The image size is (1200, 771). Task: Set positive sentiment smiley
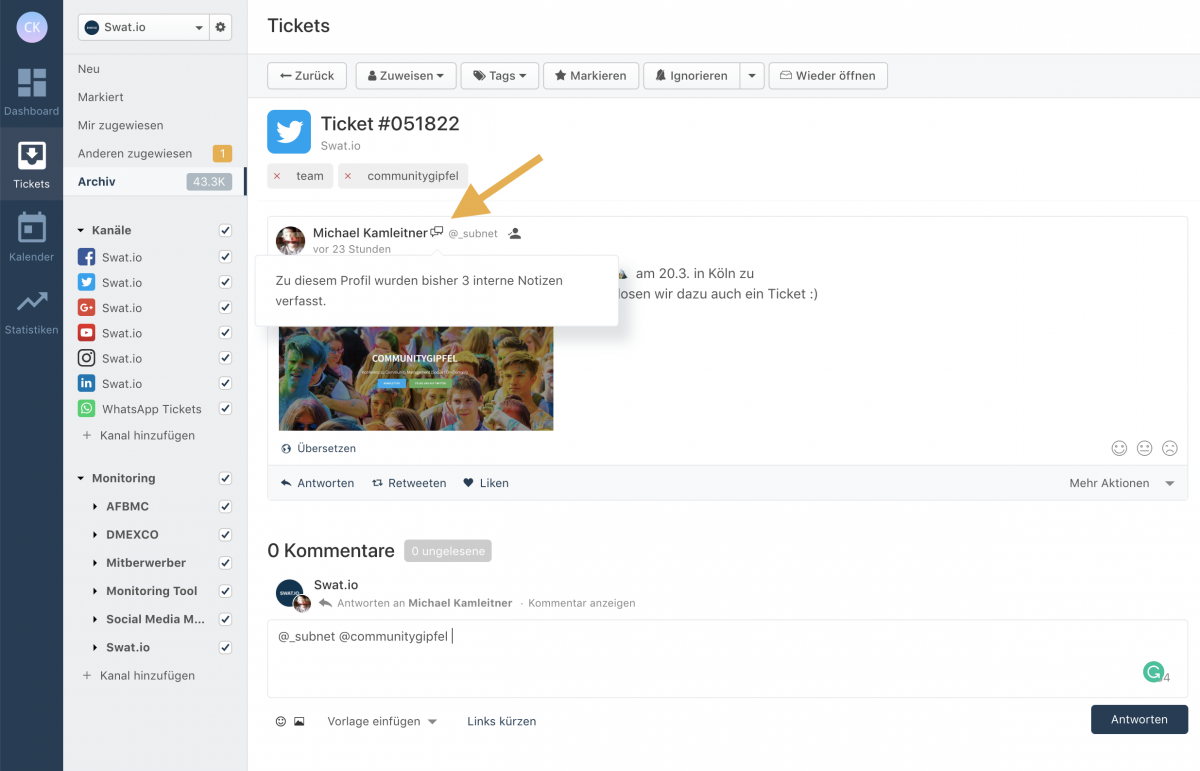pyautogui.click(x=1119, y=448)
